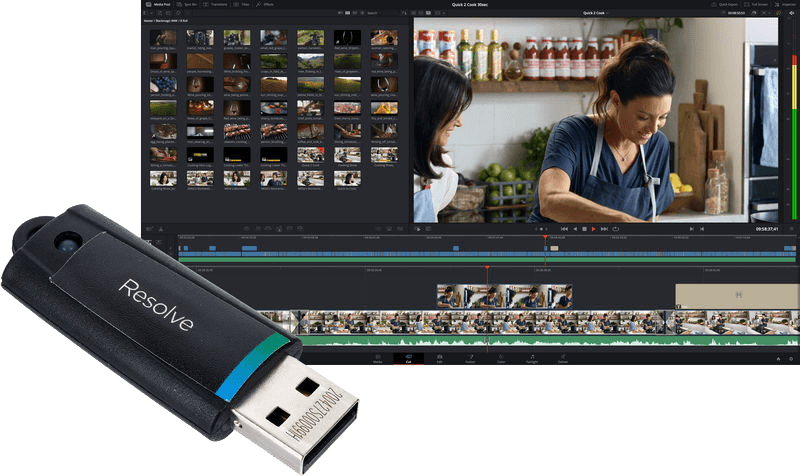Open the Sync Bin panel
Screen dimensions: 800x476
187,4
